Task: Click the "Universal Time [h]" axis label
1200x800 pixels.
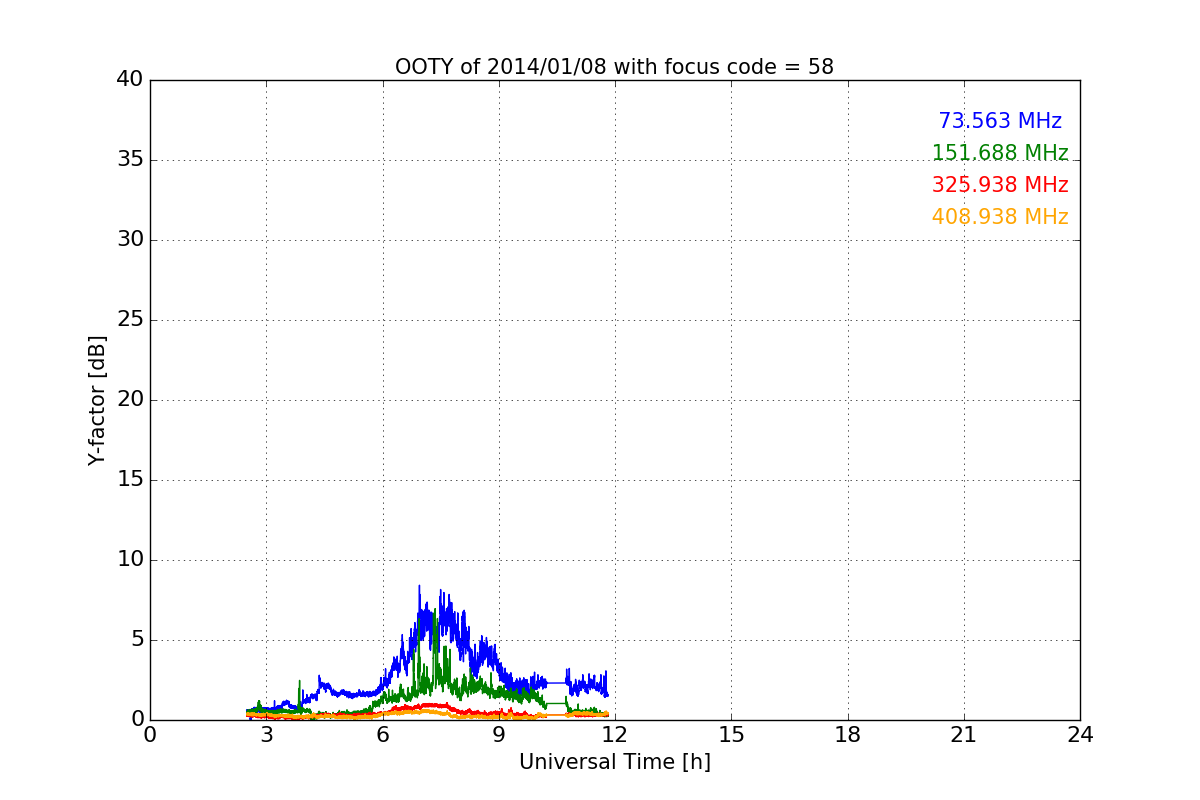Action: point(614,762)
